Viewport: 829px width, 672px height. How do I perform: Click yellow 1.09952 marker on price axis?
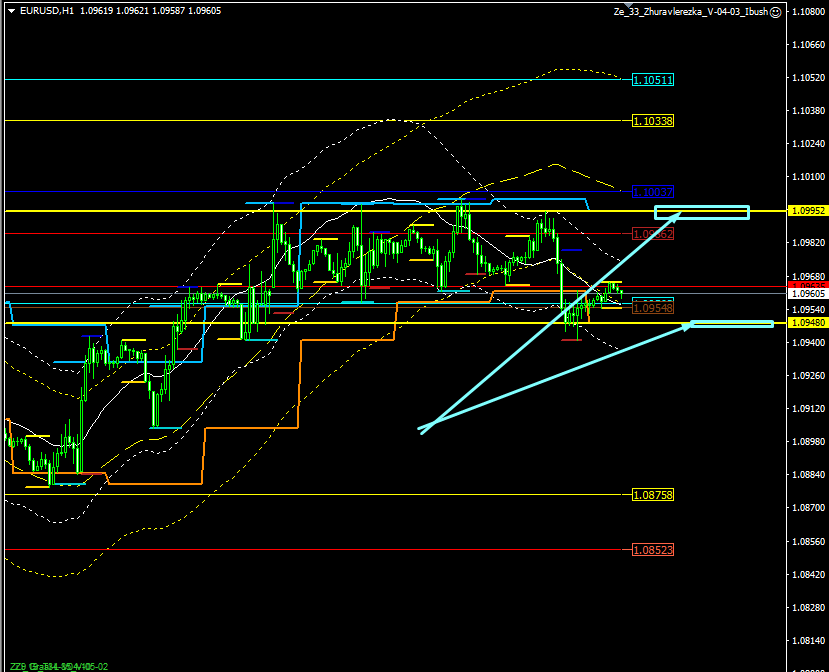point(806,211)
